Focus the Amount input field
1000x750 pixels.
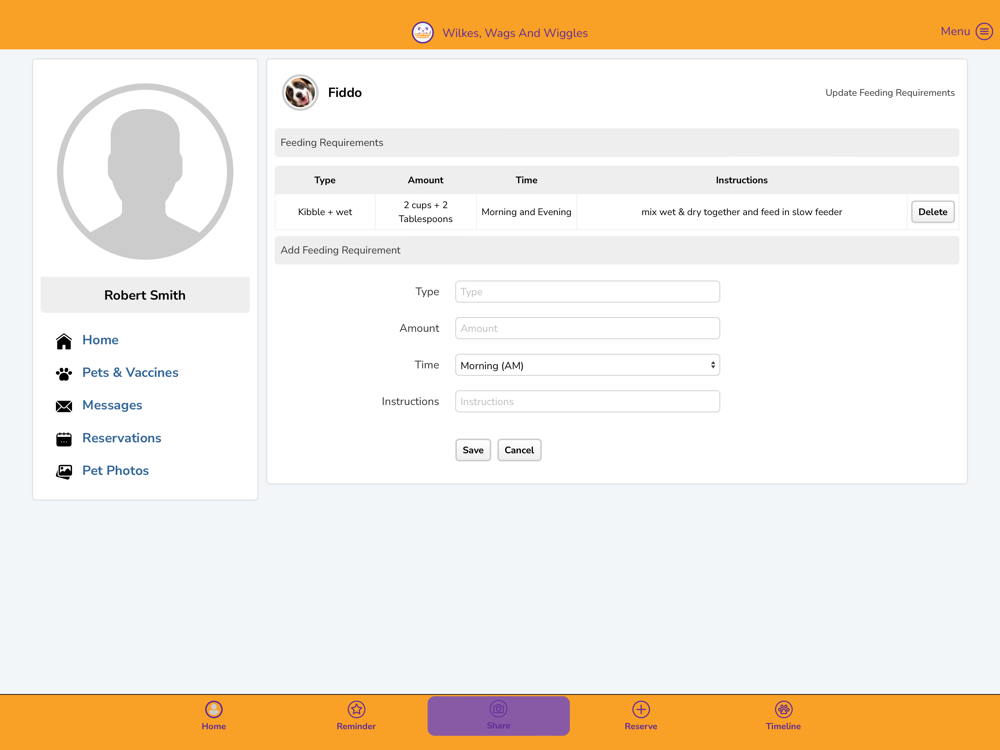(587, 328)
